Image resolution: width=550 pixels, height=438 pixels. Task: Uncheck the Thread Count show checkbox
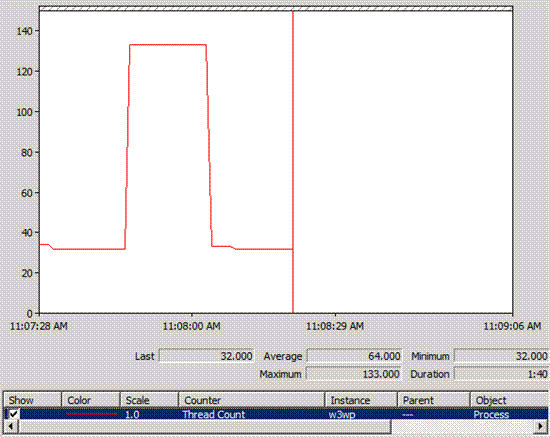pyautogui.click(x=13, y=414)
